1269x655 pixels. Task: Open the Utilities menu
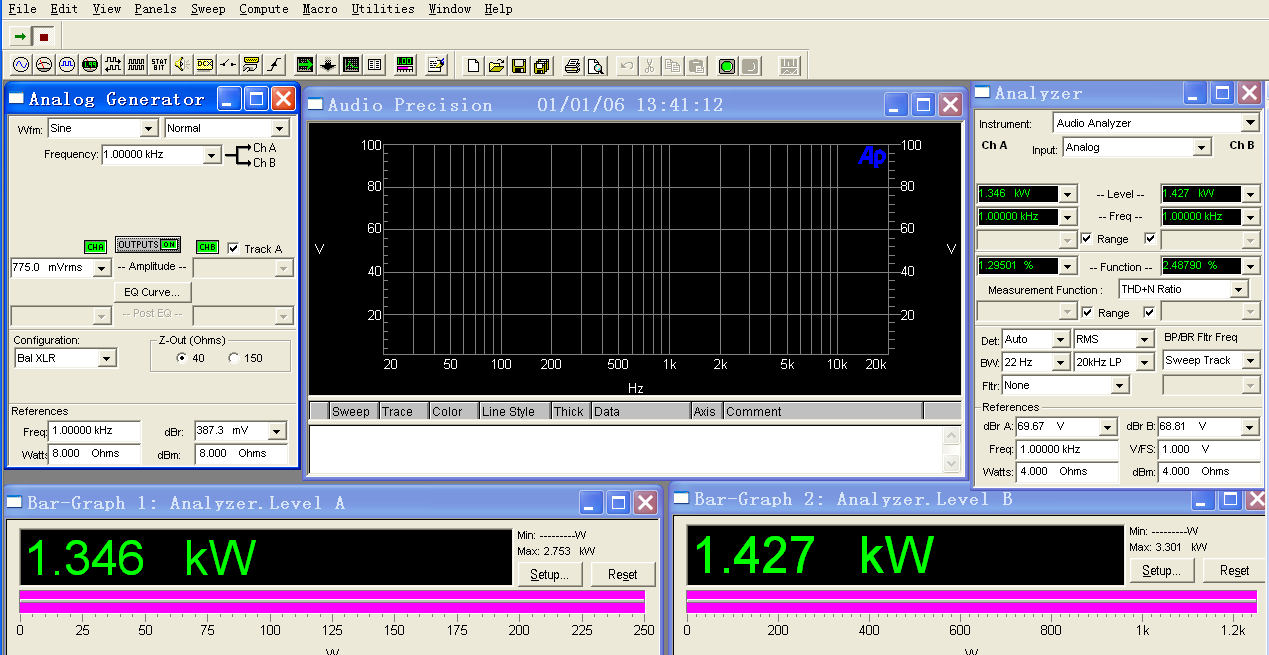click(383, 9)
